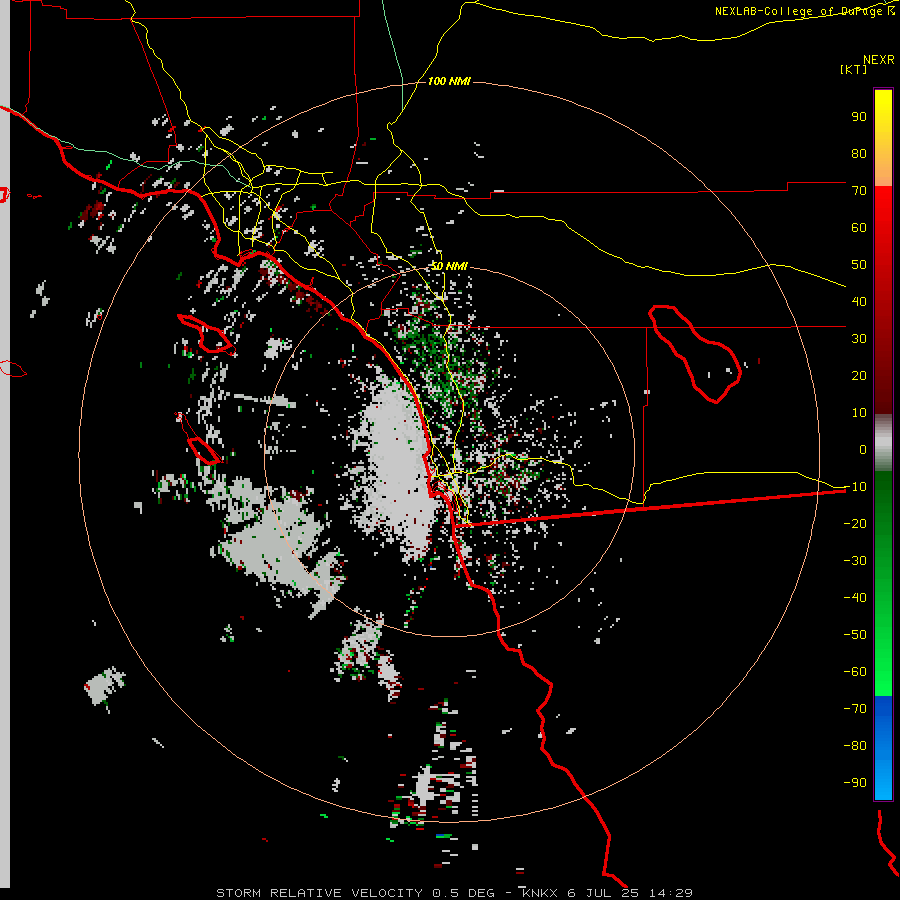900x900 pixels.
Task: Click the blue bottom segment of the velocity scale
Action: point(883,747)
